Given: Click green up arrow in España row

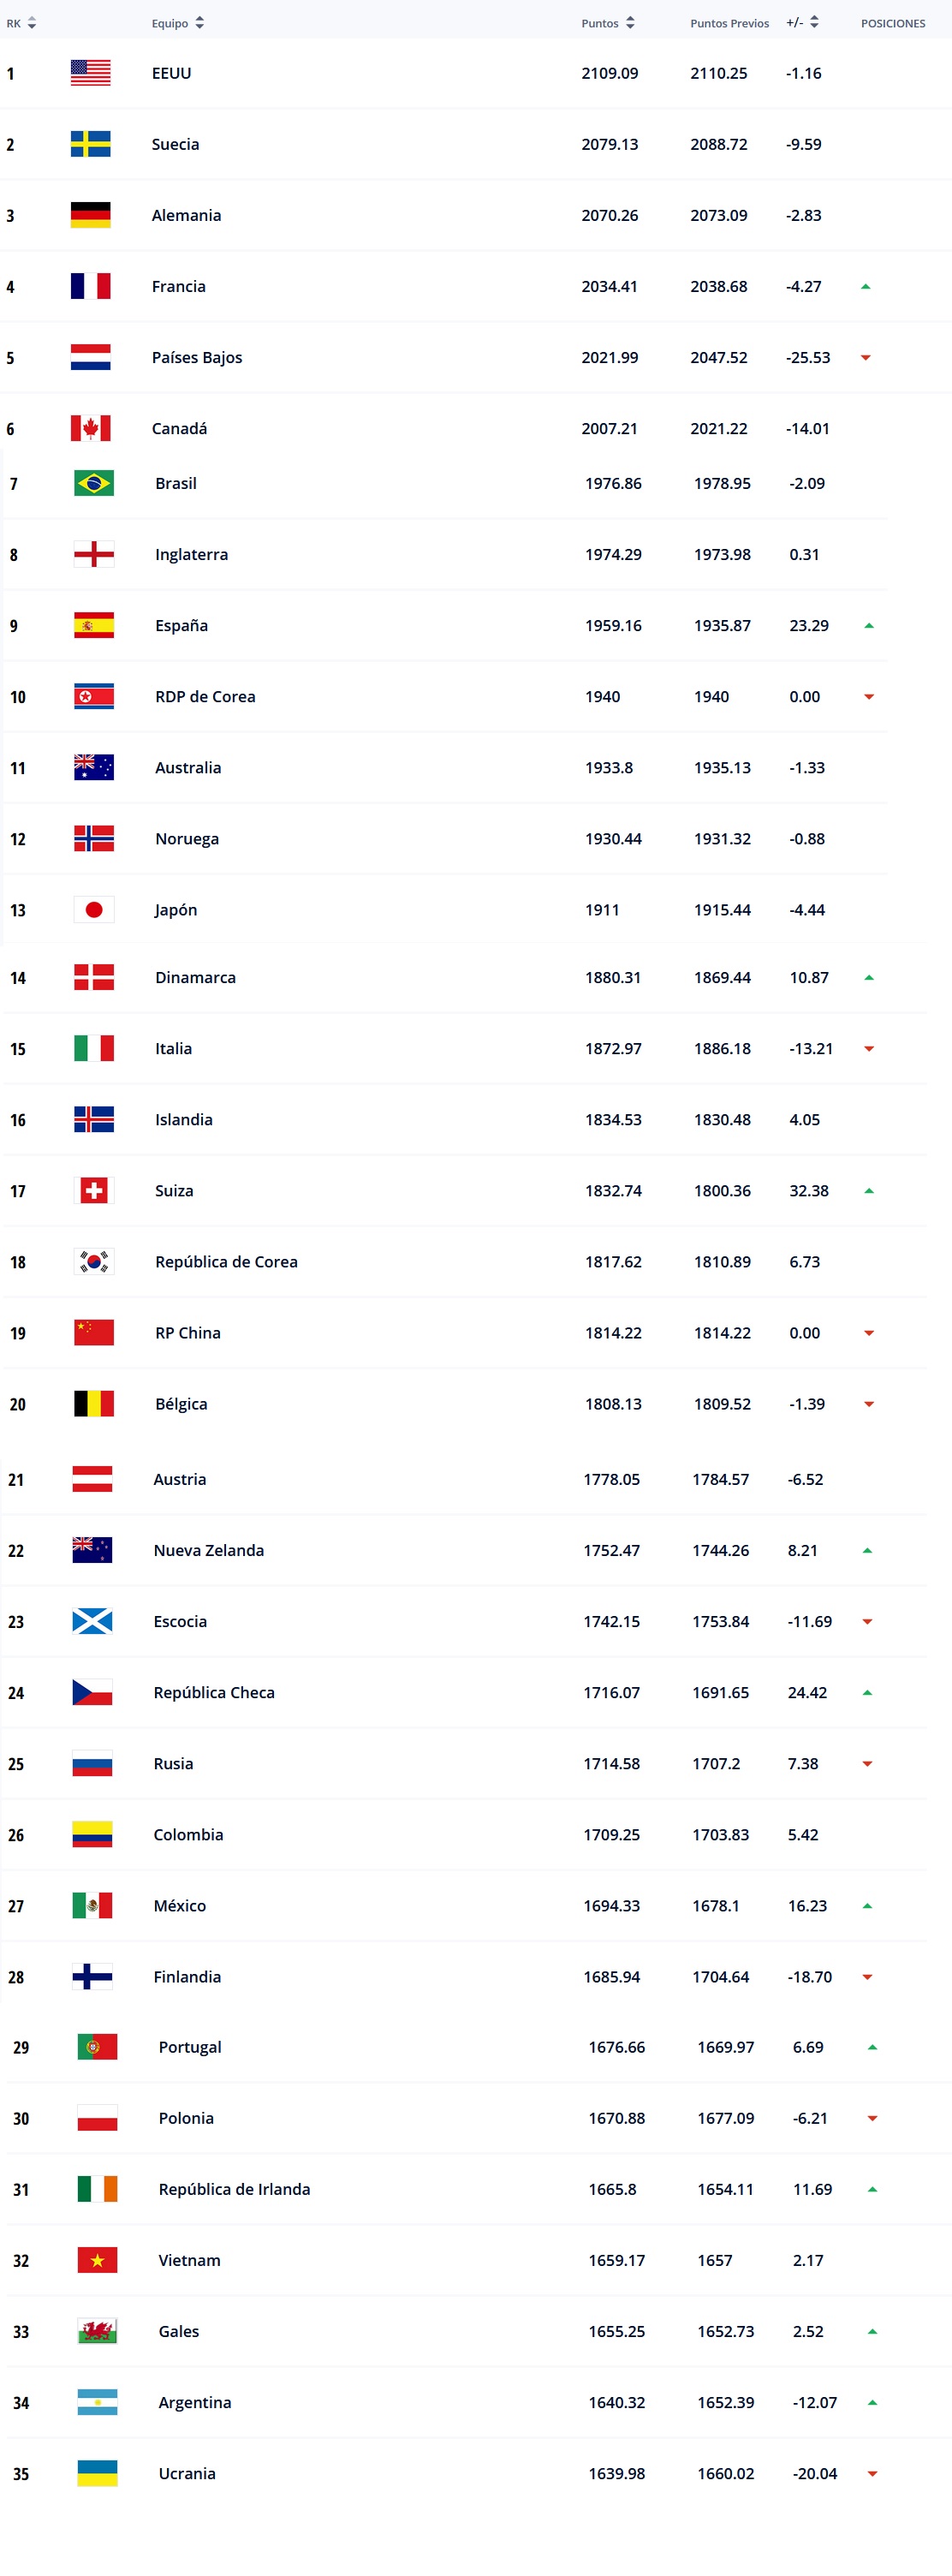Looking at the screenshot, I should click(869, 626).
